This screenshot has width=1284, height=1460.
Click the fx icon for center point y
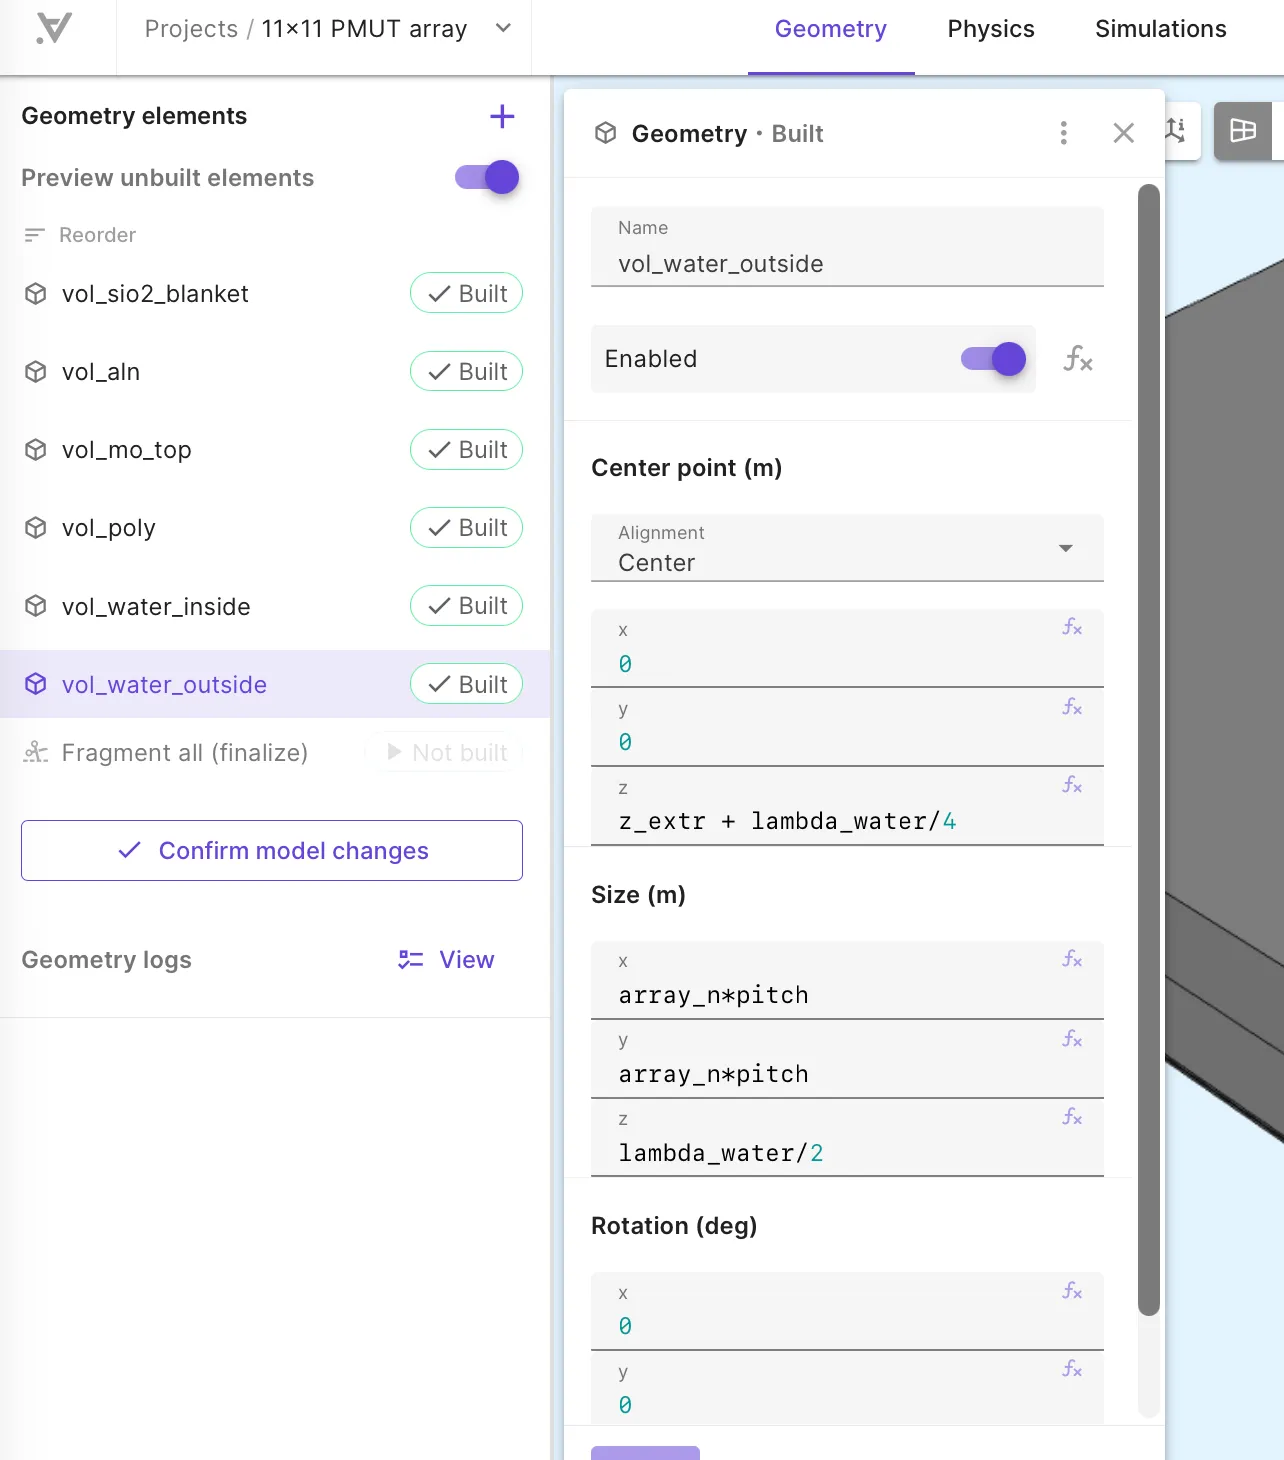[1072, 707]
